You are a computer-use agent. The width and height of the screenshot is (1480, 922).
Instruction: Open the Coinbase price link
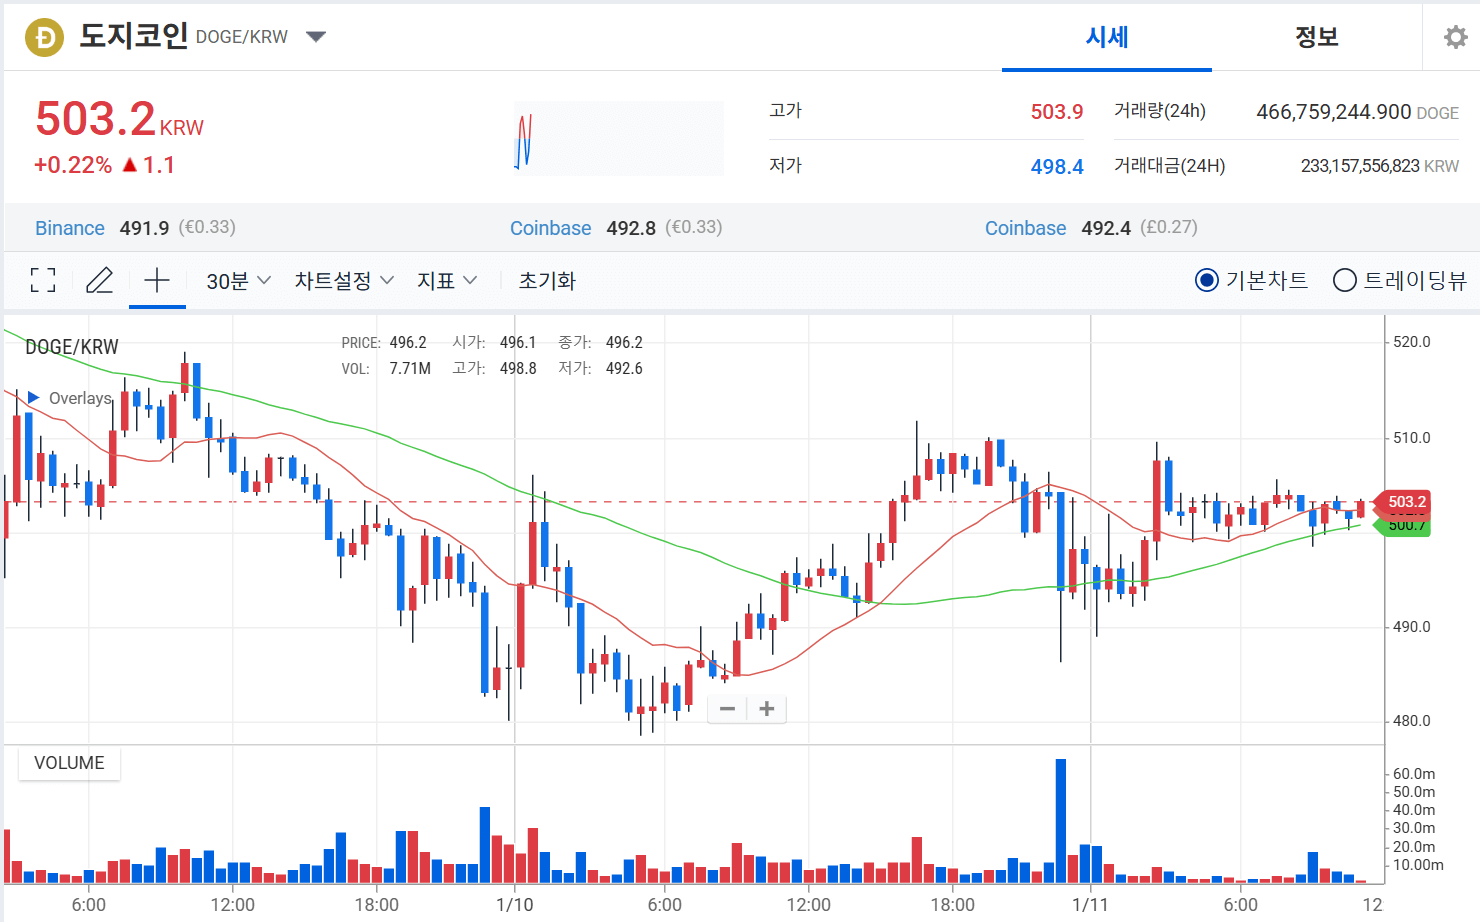550,227
